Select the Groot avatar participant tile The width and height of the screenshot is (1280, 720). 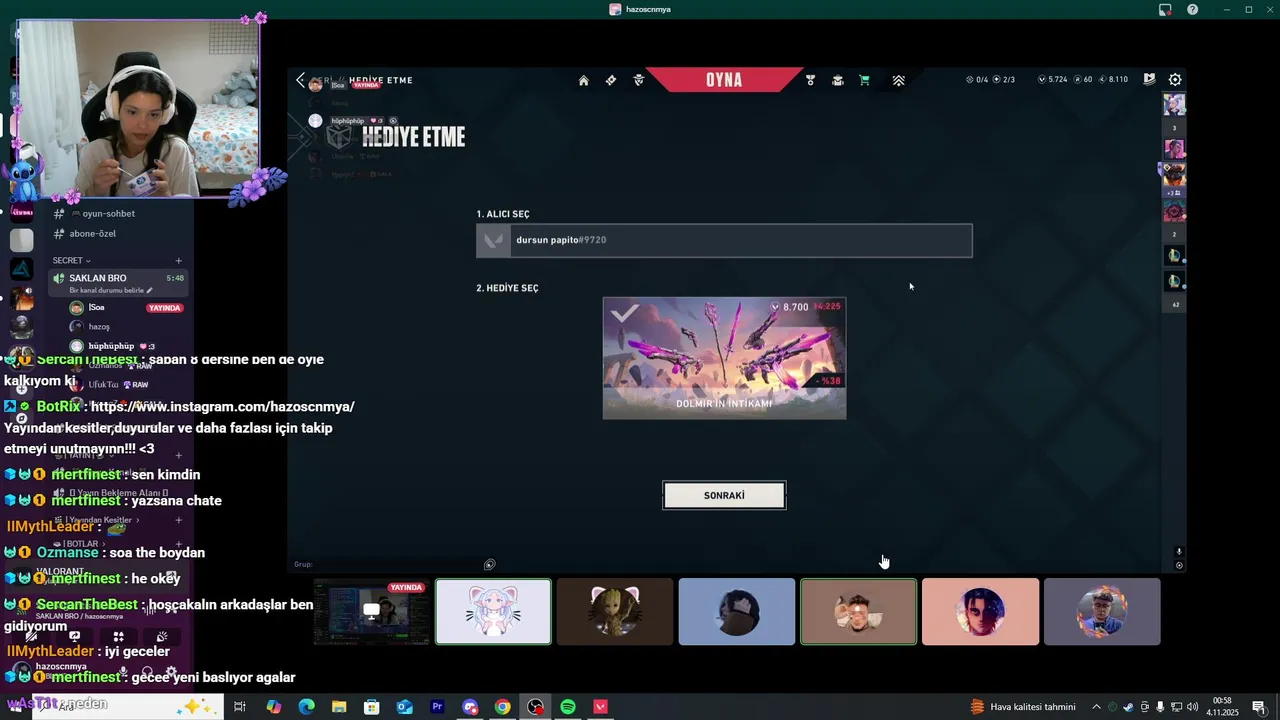pos(615,612)
